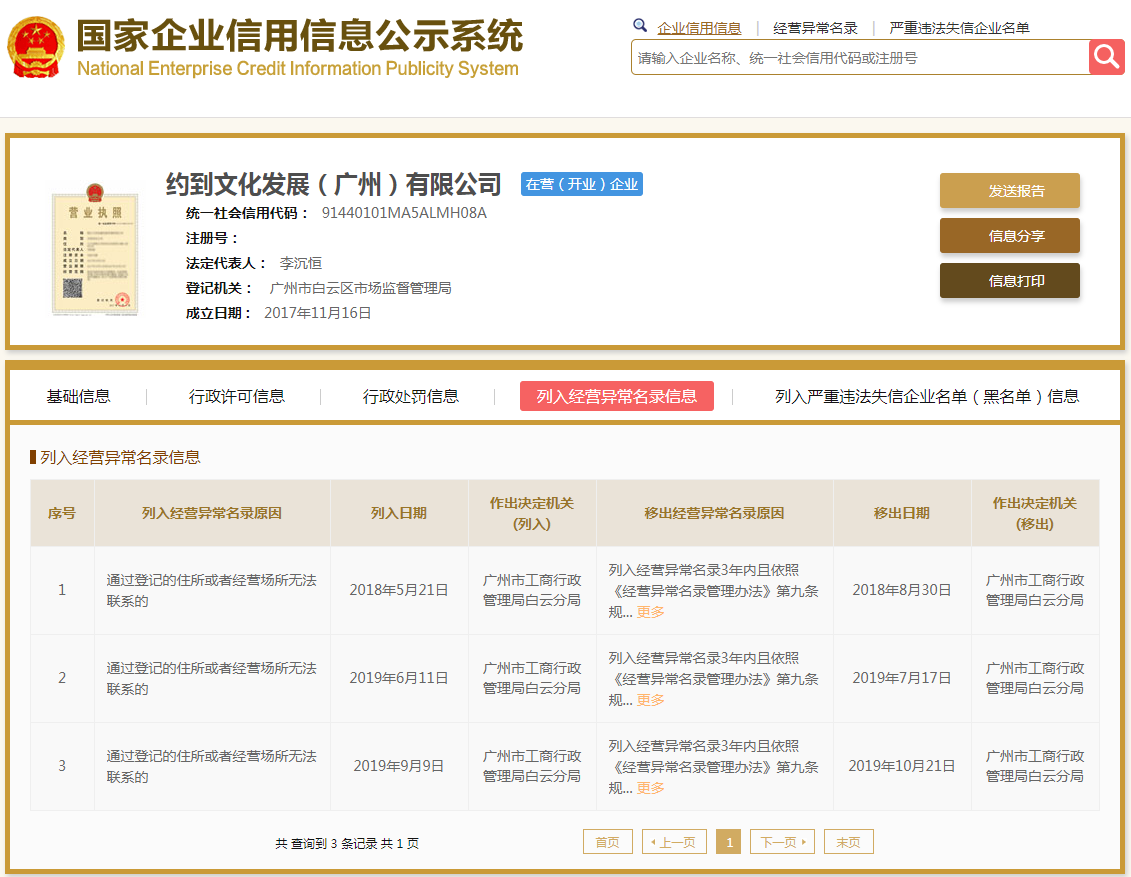Click the search box for enterprise name
Screen dimensions: 1131x877
pos(860,58)
